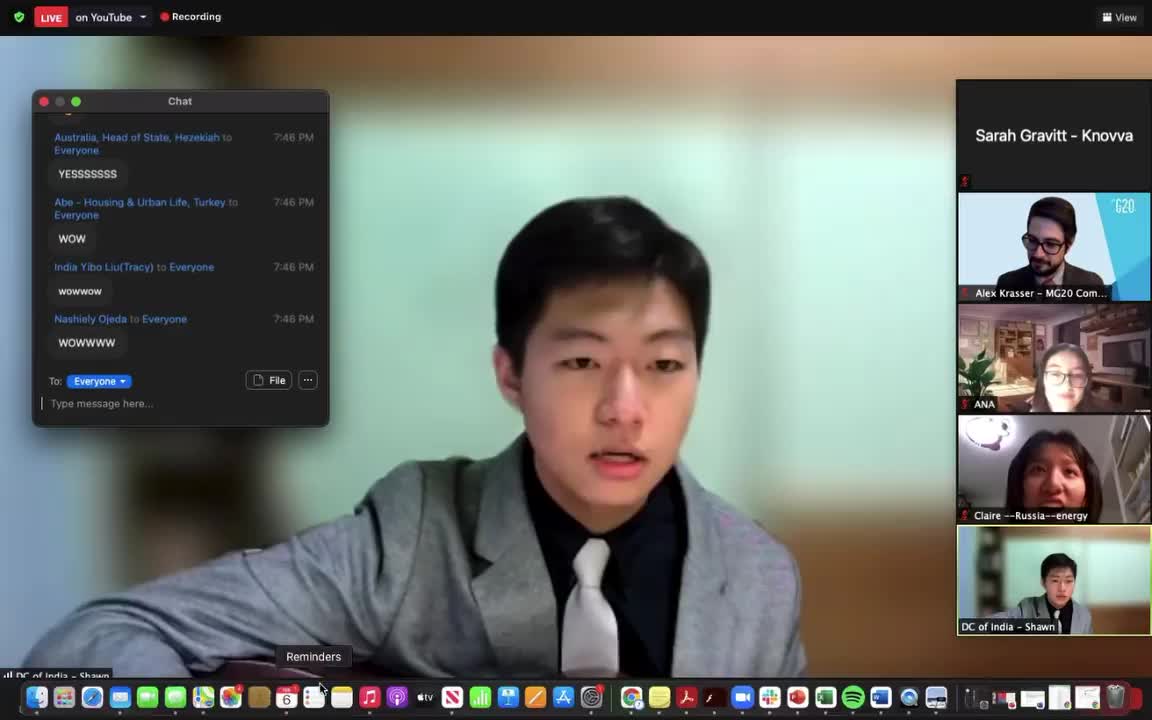The height and width of the screenshot is (720, 1152).
Task: Open Maps from the dock
Action: tap(203, 697)
